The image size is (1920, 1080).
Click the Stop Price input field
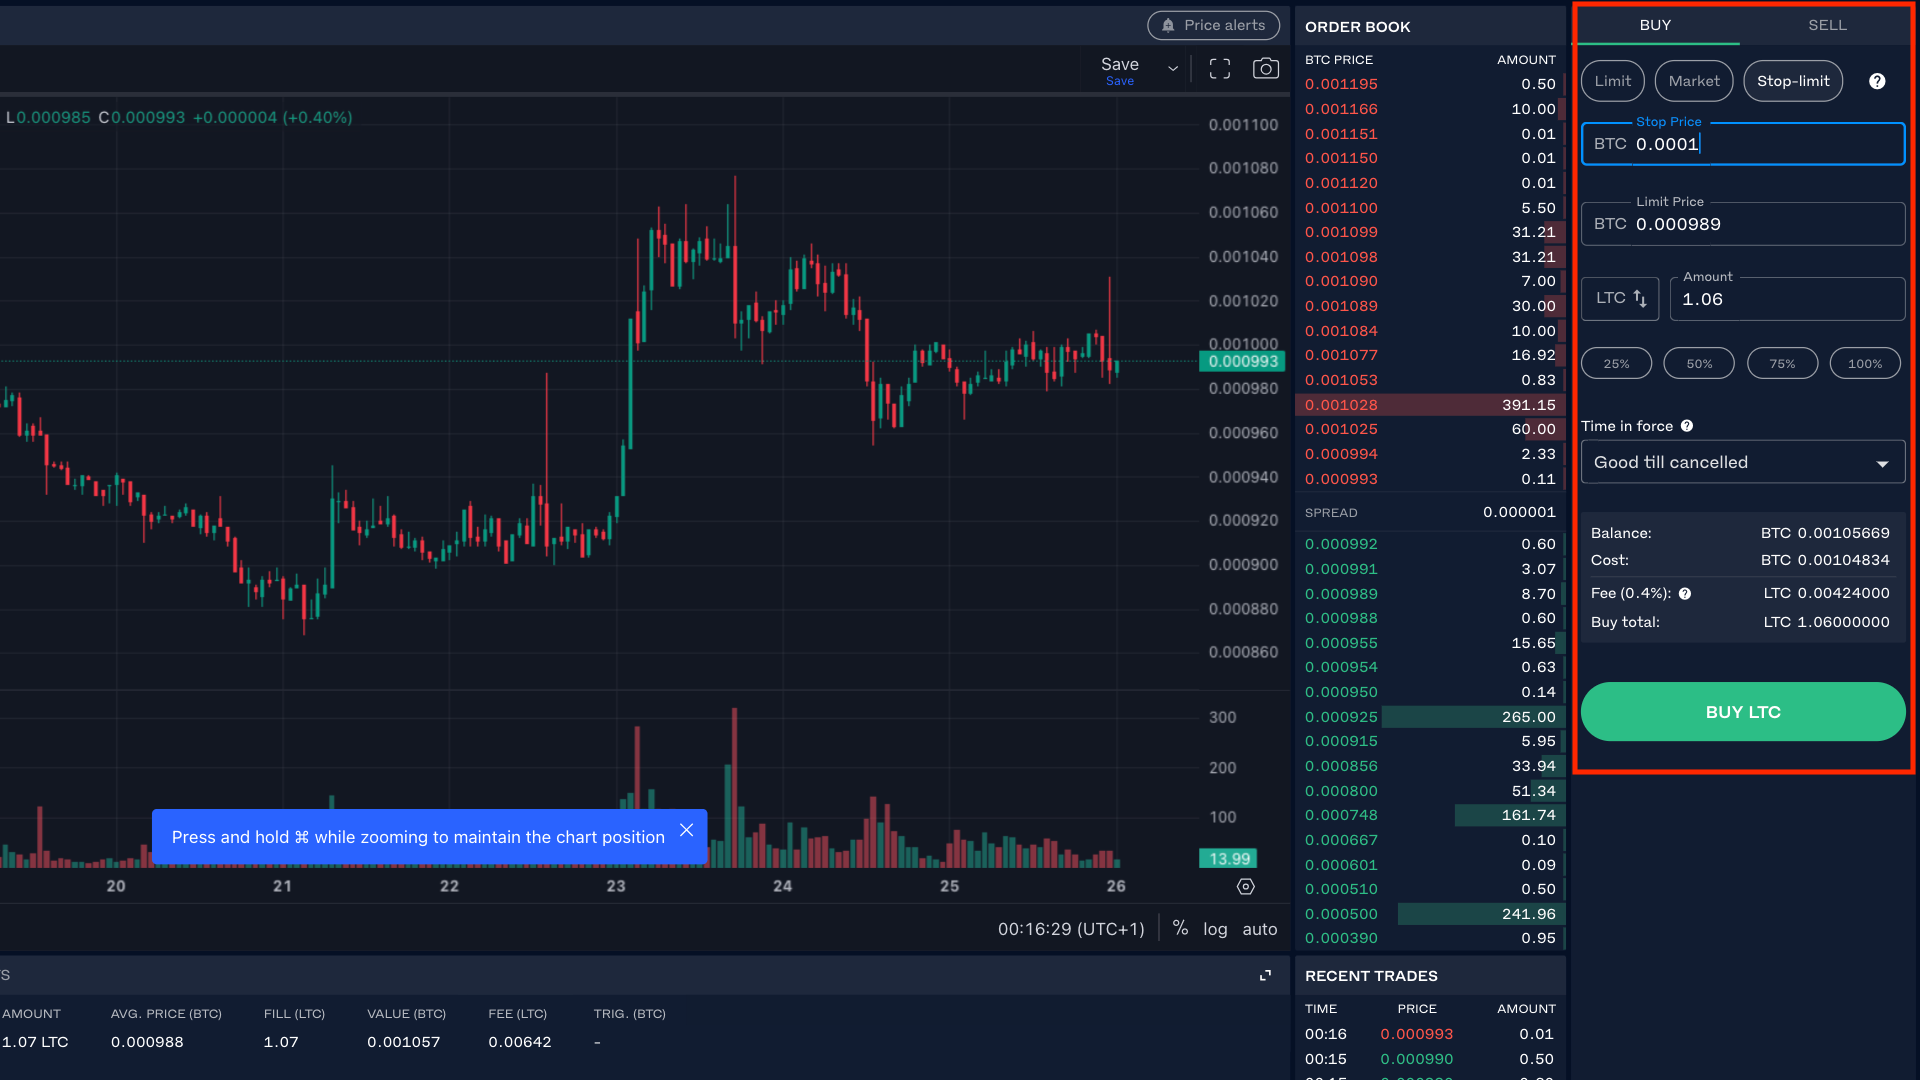pos(1741,144)
